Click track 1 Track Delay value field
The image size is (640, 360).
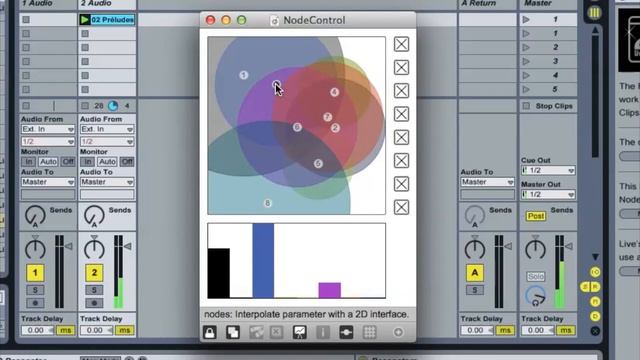(38, 330)
